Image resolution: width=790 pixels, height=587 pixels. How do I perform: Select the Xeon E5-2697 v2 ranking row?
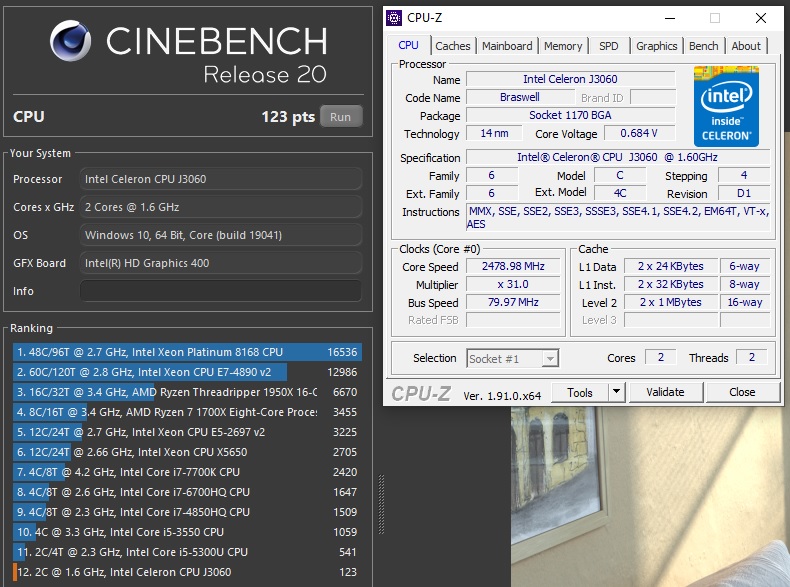pos(187,432)
